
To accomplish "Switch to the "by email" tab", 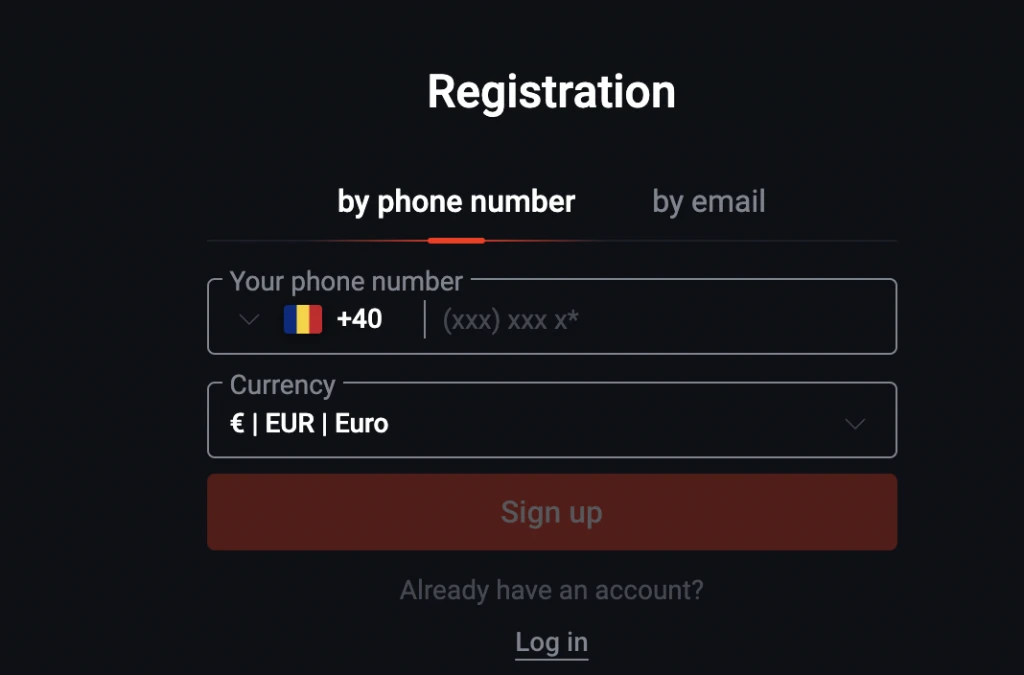I will coord(708,202).
